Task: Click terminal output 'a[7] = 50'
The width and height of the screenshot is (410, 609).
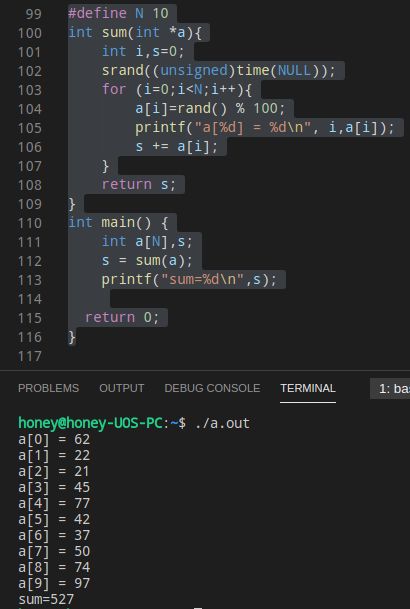Action: (54, 551)
